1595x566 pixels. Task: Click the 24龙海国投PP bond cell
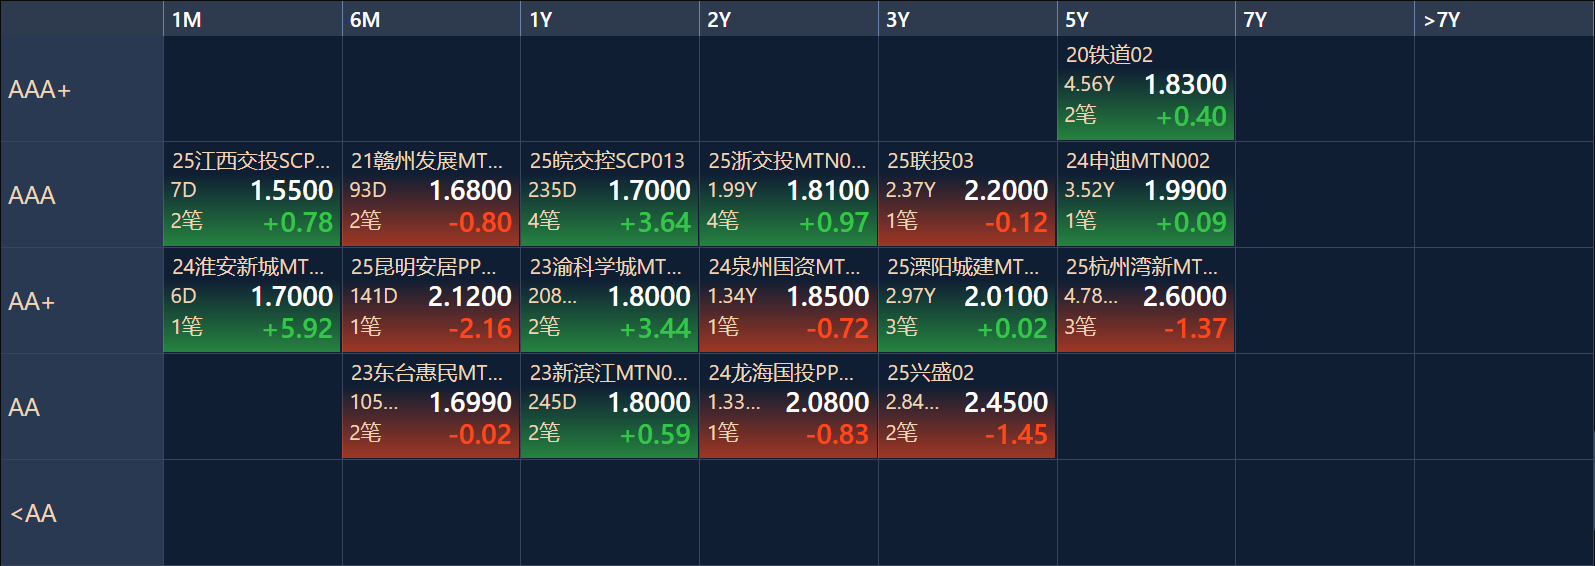[x=788, y=407]
